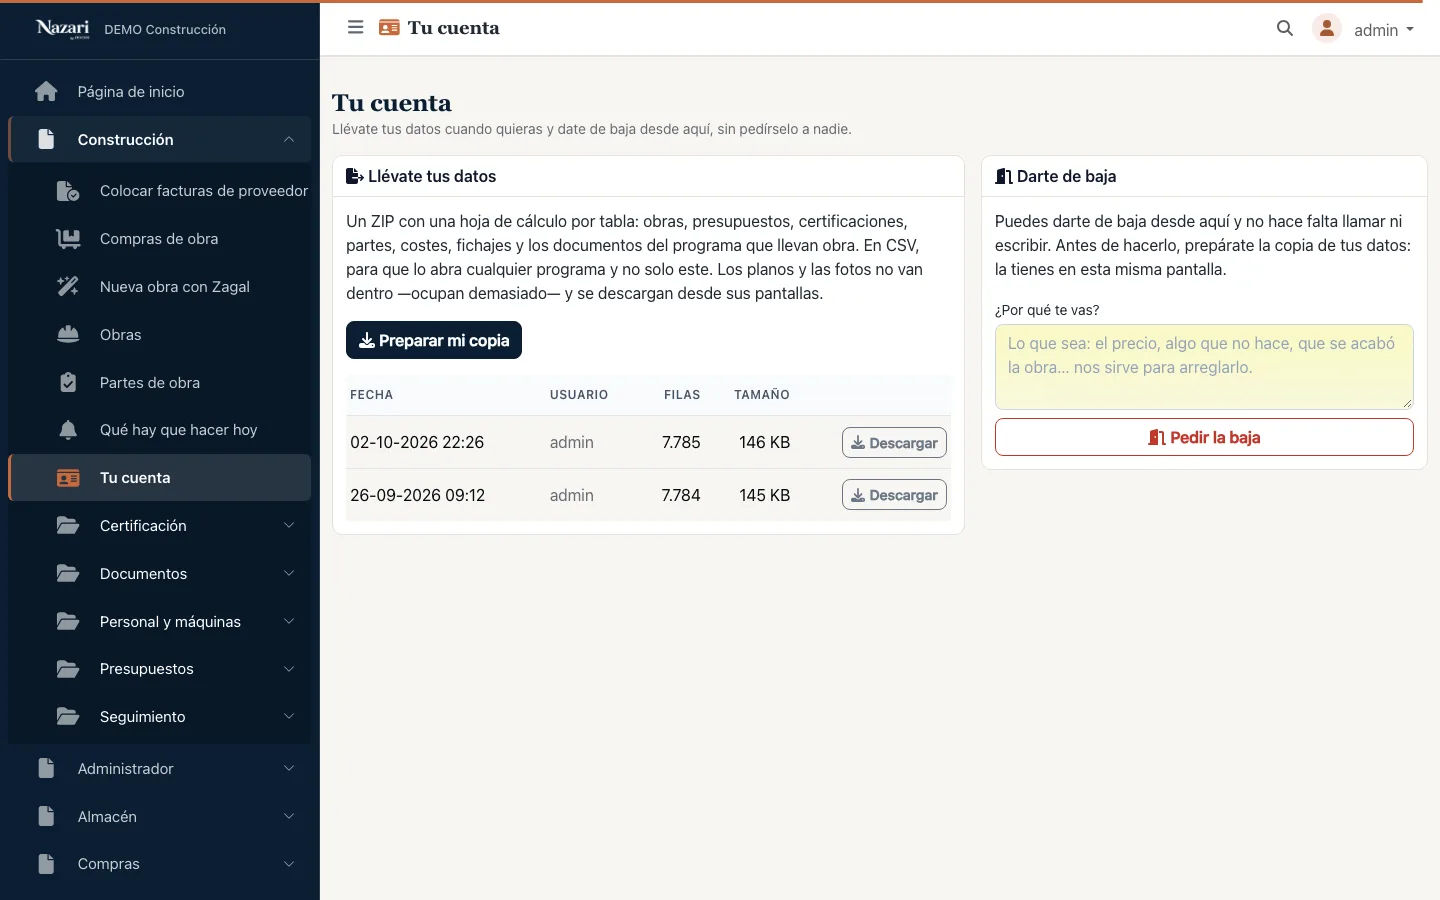Click the Compras de obra cart icon

tap(68, 239)
